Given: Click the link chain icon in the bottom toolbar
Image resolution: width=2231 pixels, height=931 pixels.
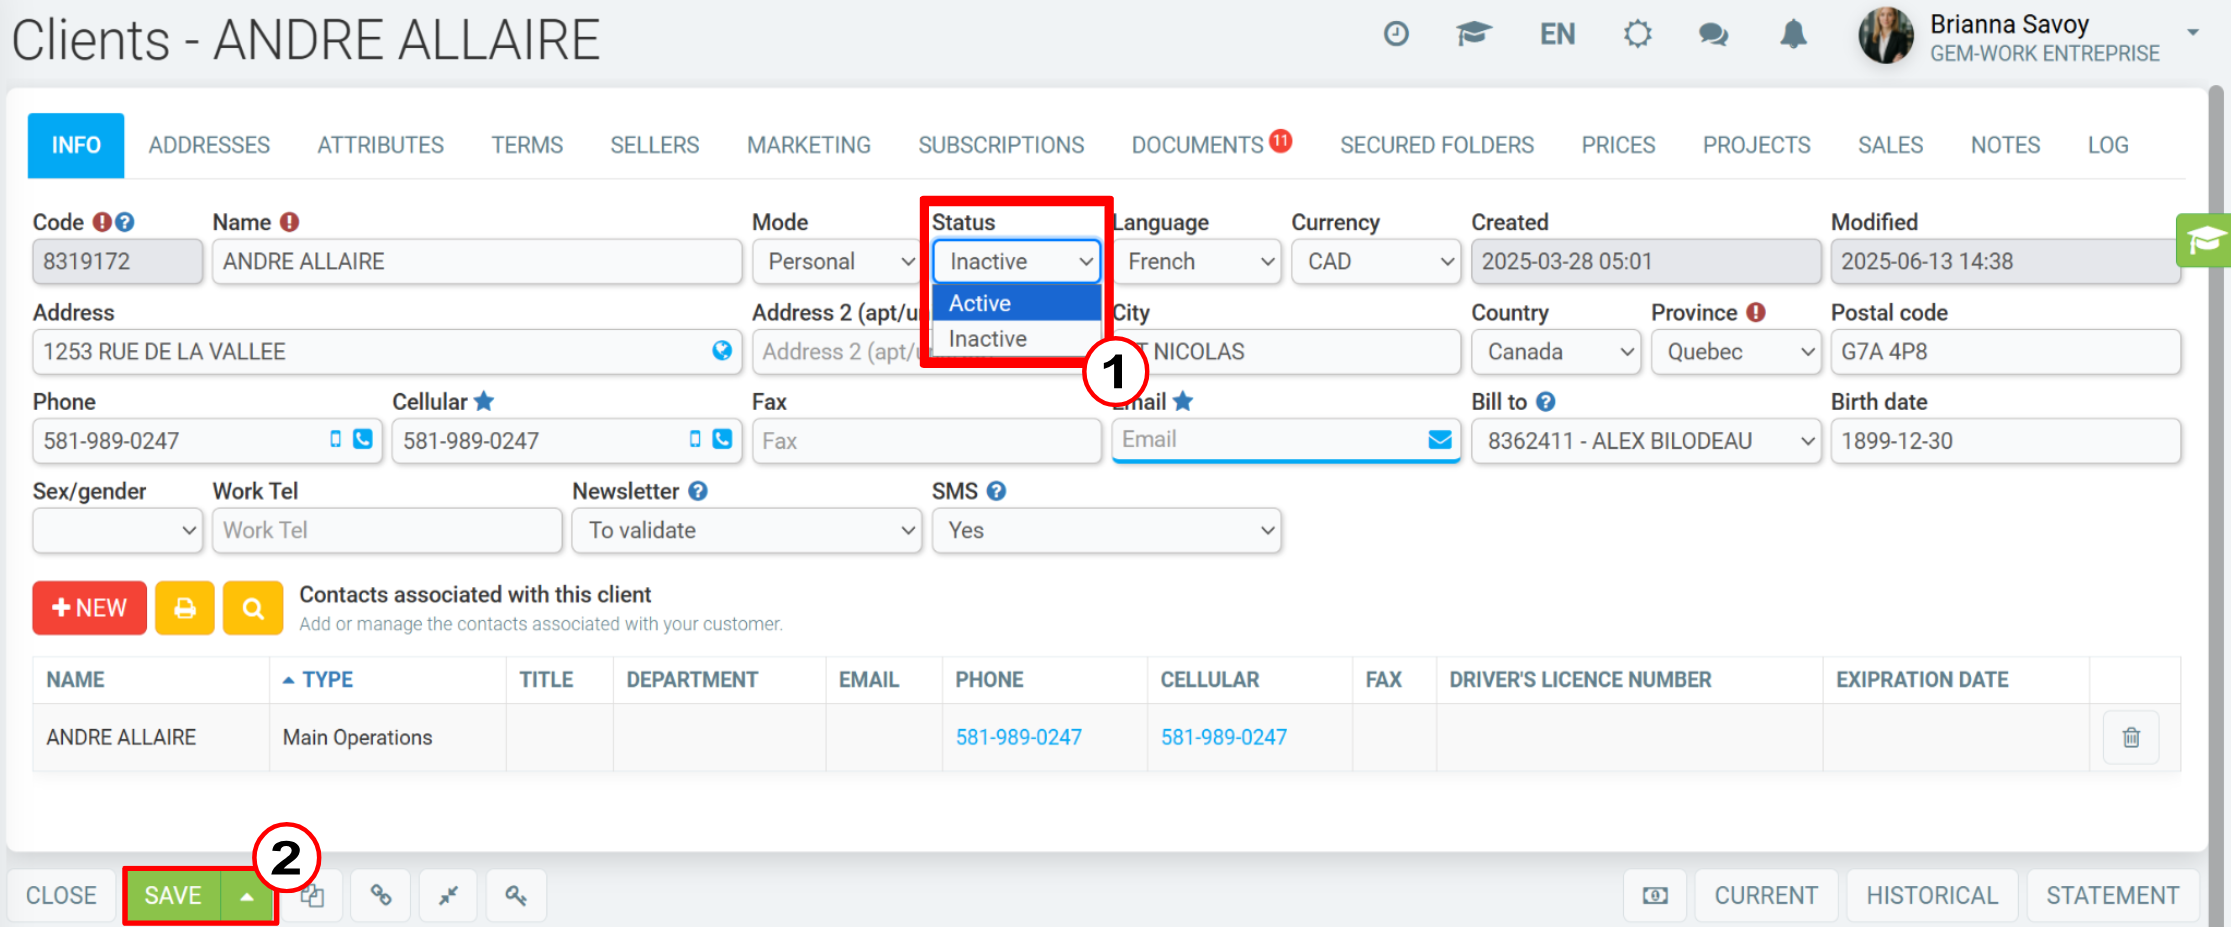Looking at the screenshot, I should [x=381, y=895].
